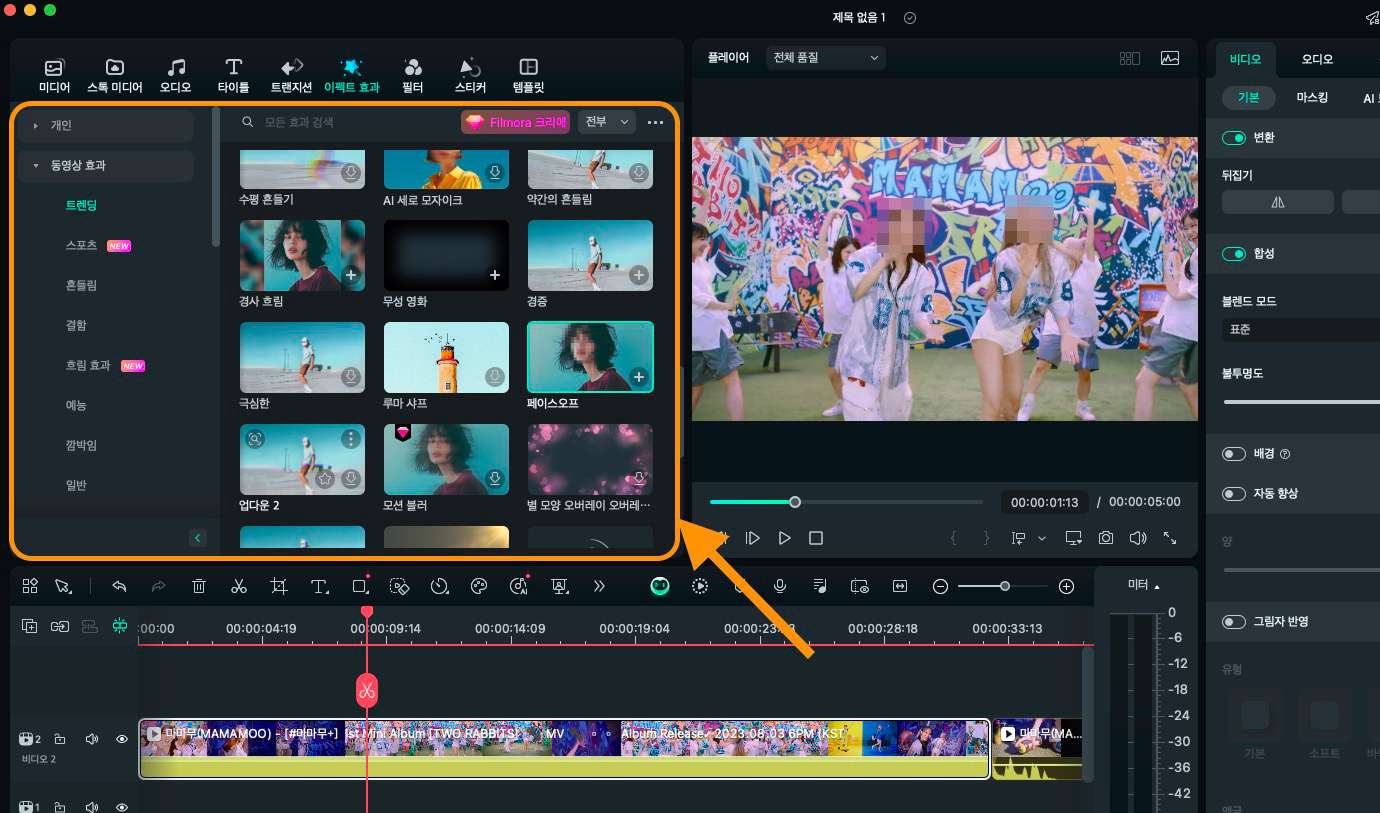Collapse the effects sidebar with chevron button
1380x813 pixels.
pos(197,538)
